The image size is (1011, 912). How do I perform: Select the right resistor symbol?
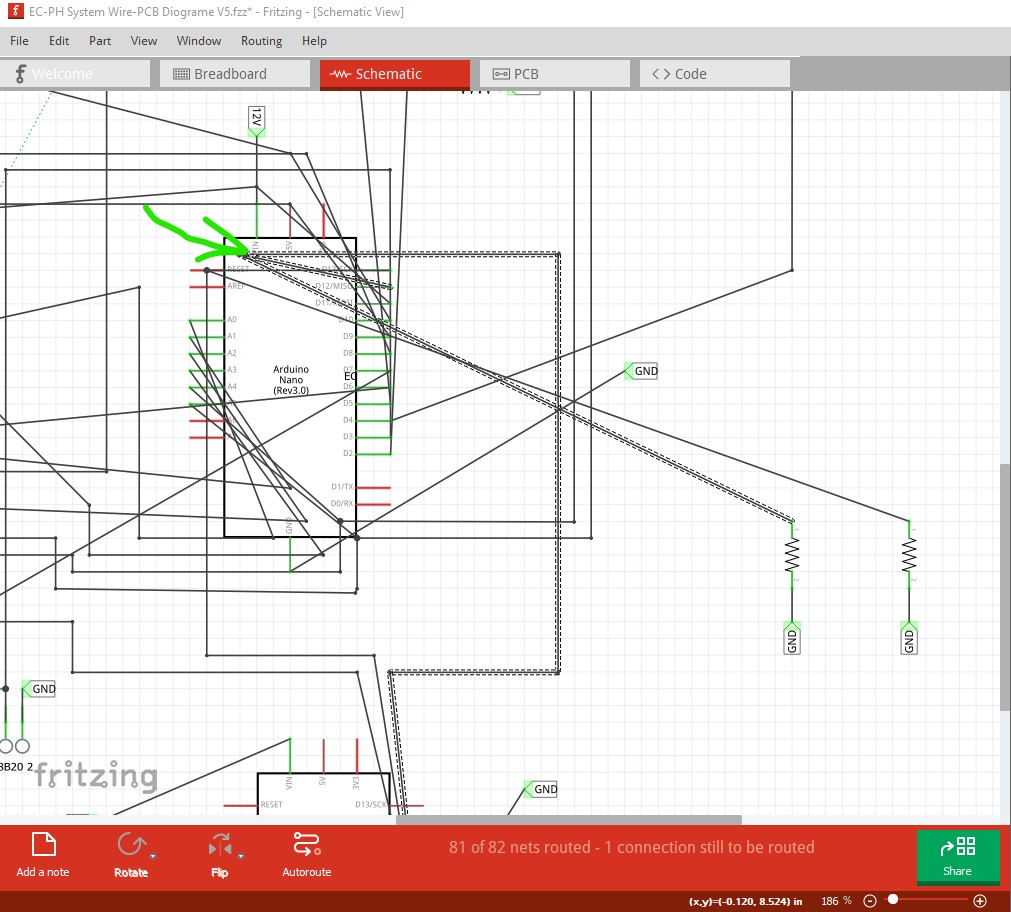pos(909,555)
